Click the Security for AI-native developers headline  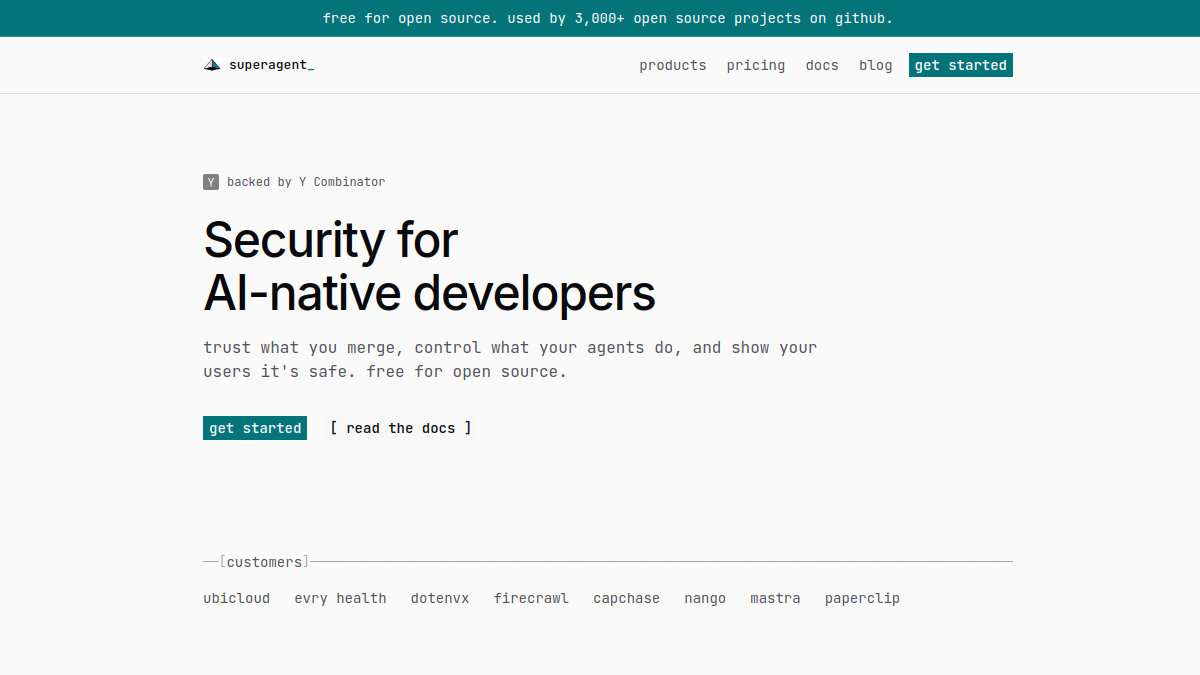tap(430, 267)
